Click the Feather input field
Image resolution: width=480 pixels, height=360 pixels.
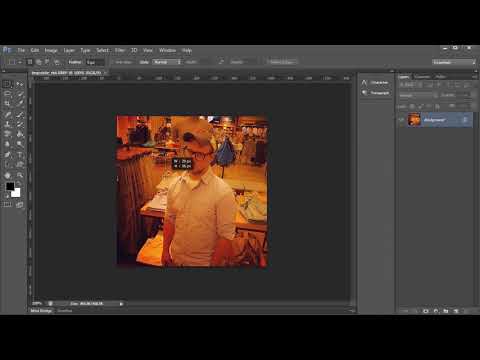[95, 62]
